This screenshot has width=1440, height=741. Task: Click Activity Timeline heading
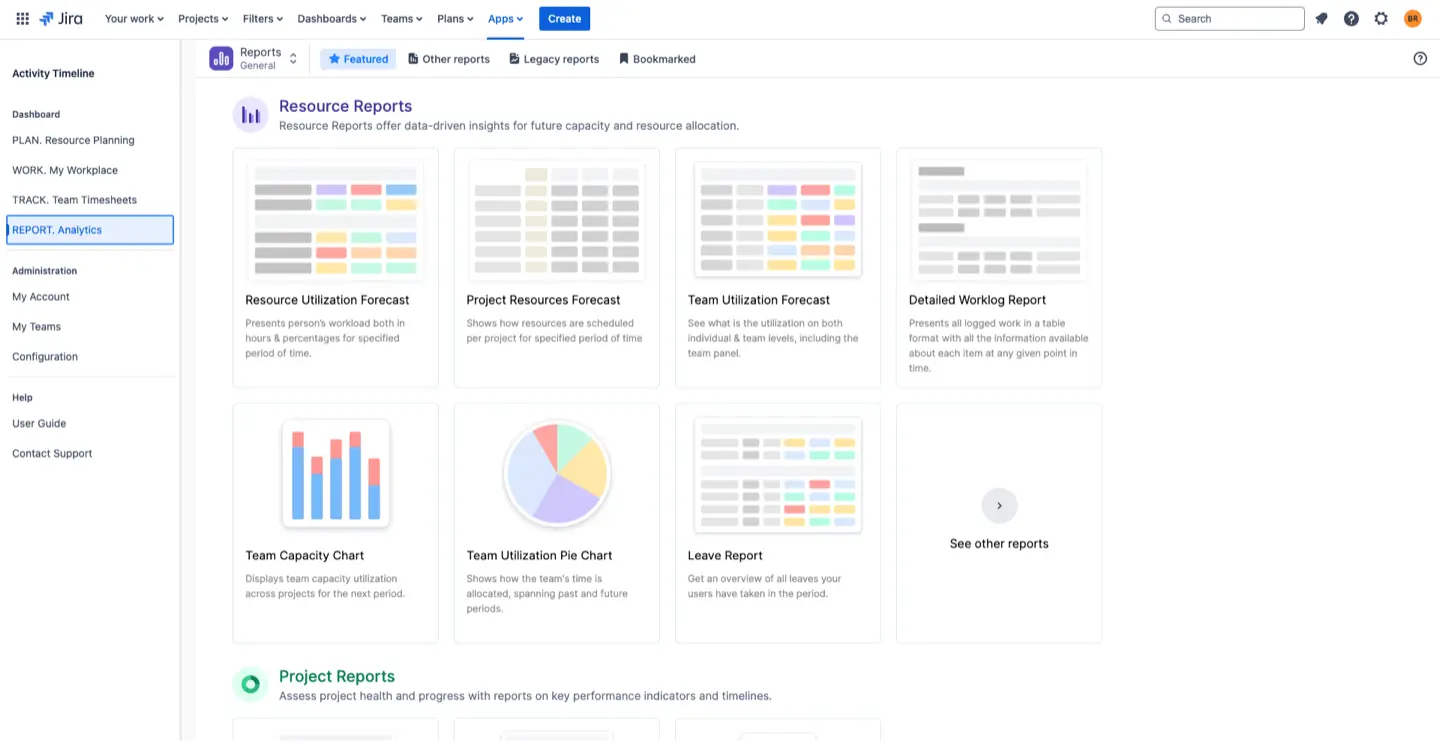(x=53, y=73)
